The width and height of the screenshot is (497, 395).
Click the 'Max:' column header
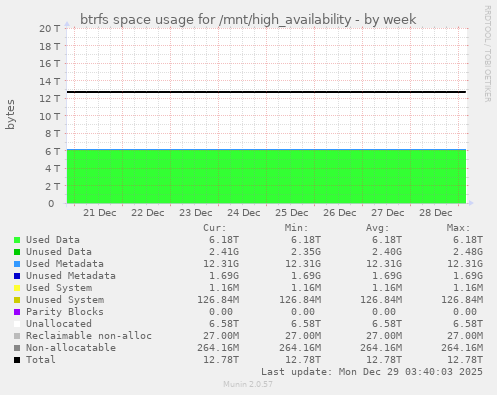tap(459, 228)
